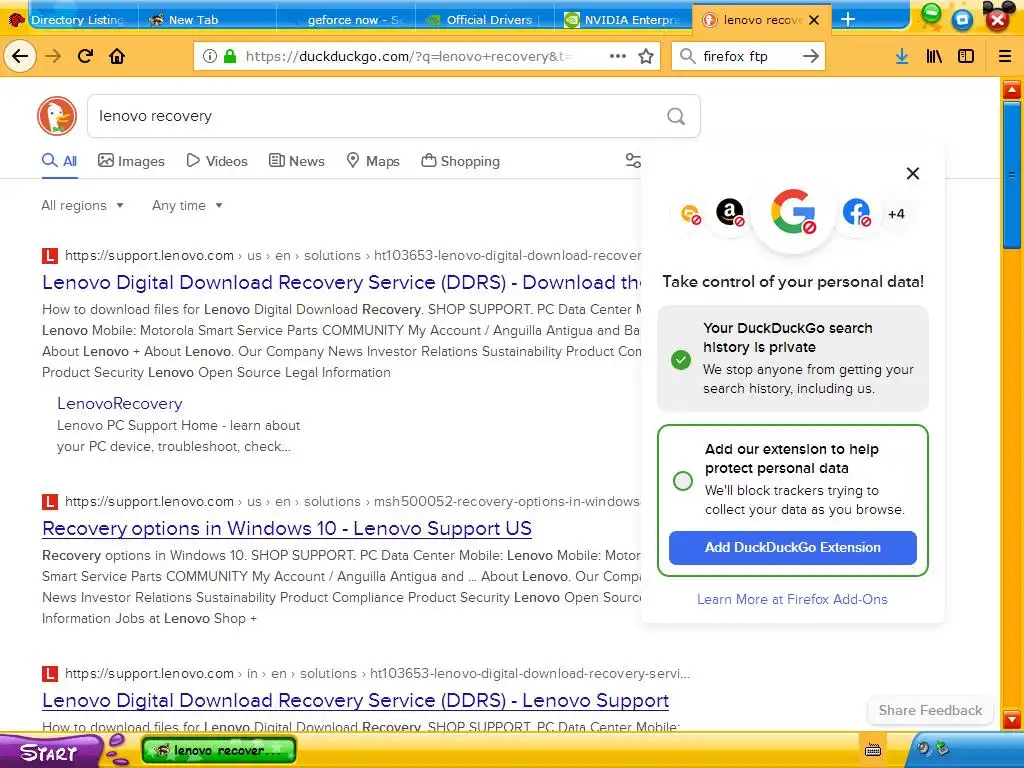This screenshot has width=1024, height=768.
Task: Close the privacy promo popup
Action: pyautogui.click(x=913, y=173)
